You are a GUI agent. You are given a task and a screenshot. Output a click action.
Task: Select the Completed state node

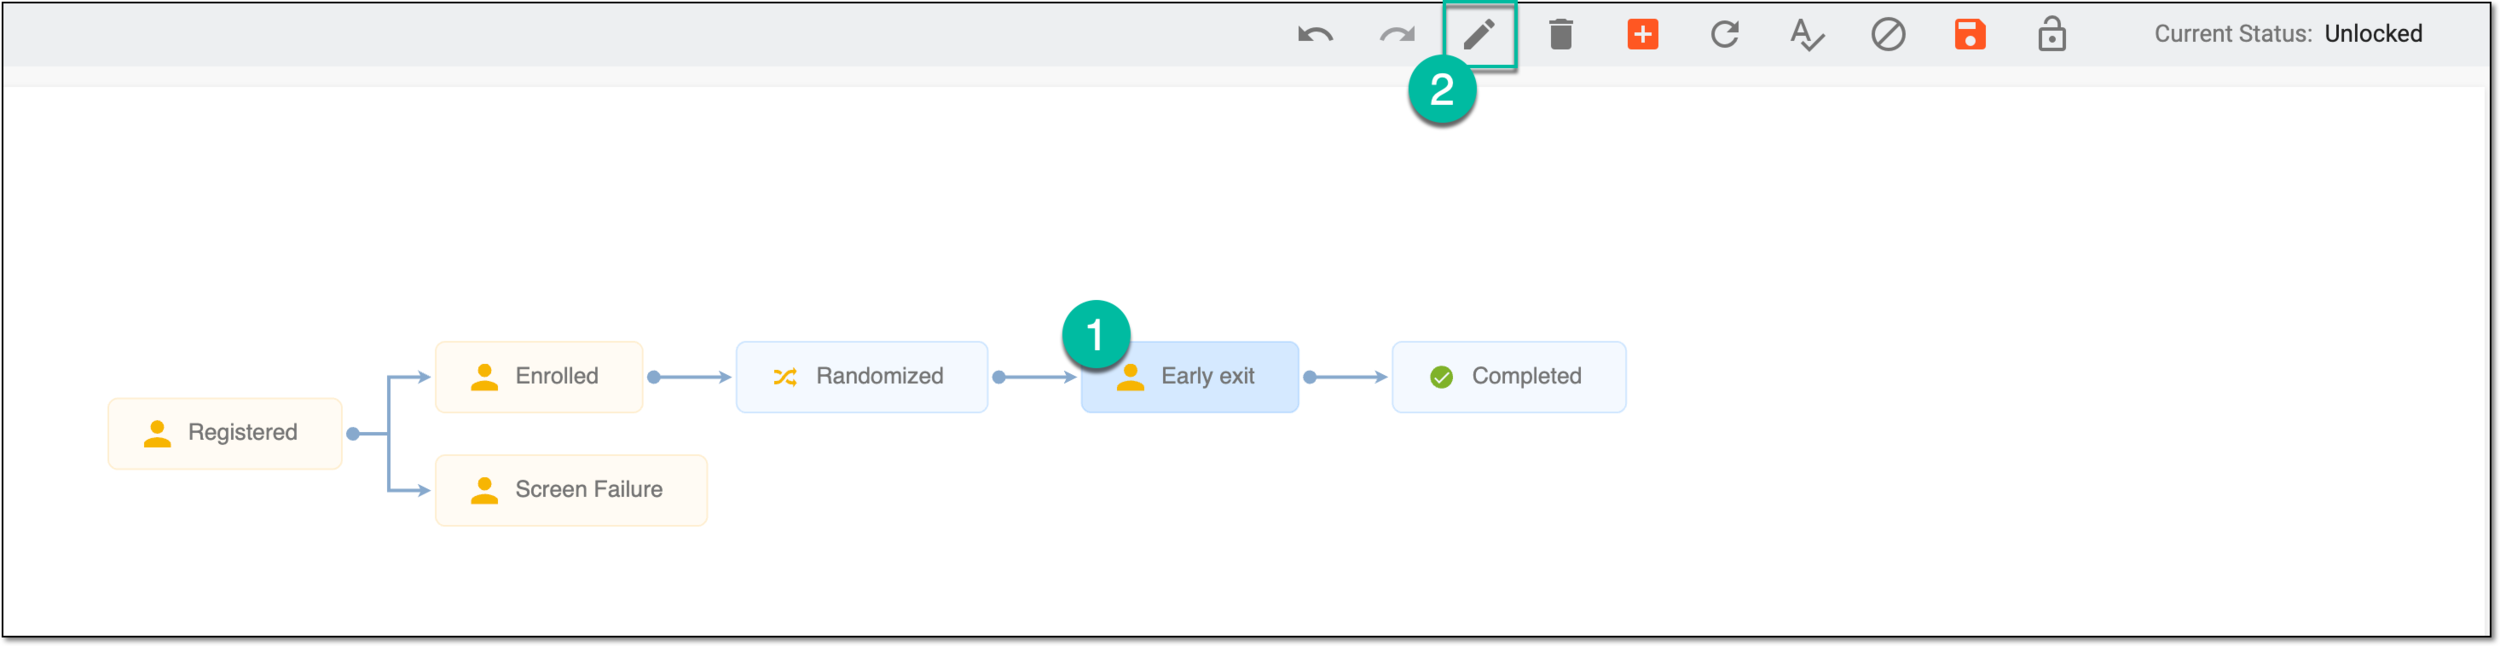tap(1509, 377)
